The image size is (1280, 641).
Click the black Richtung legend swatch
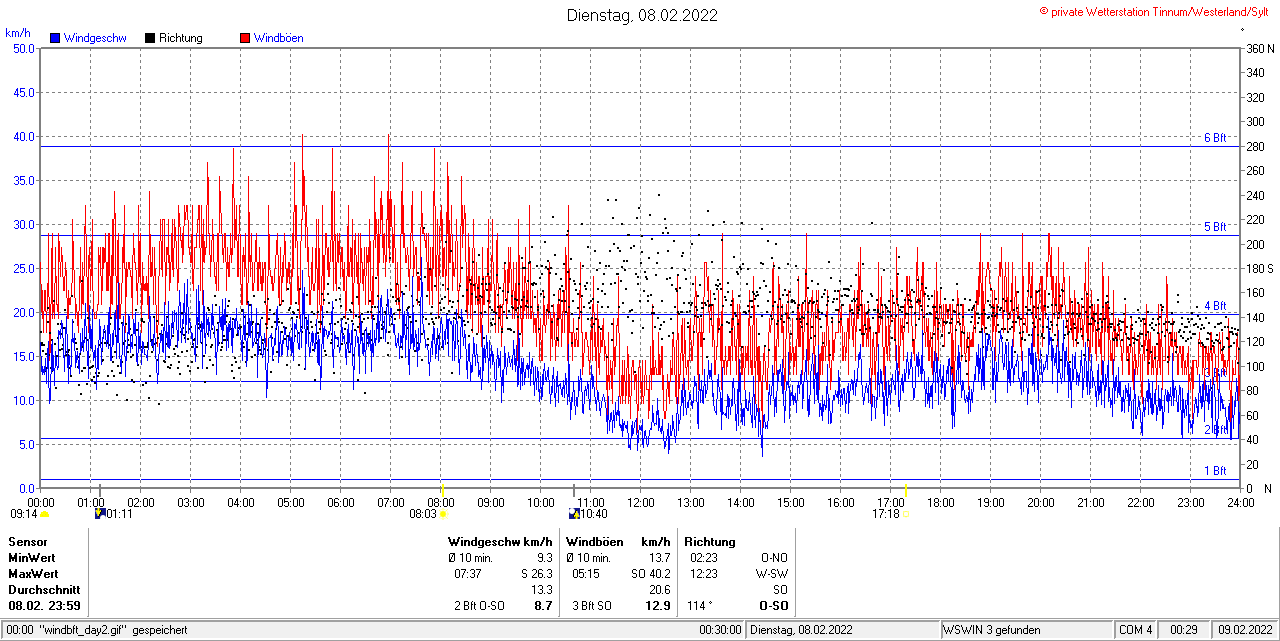[x=150, y=38]
